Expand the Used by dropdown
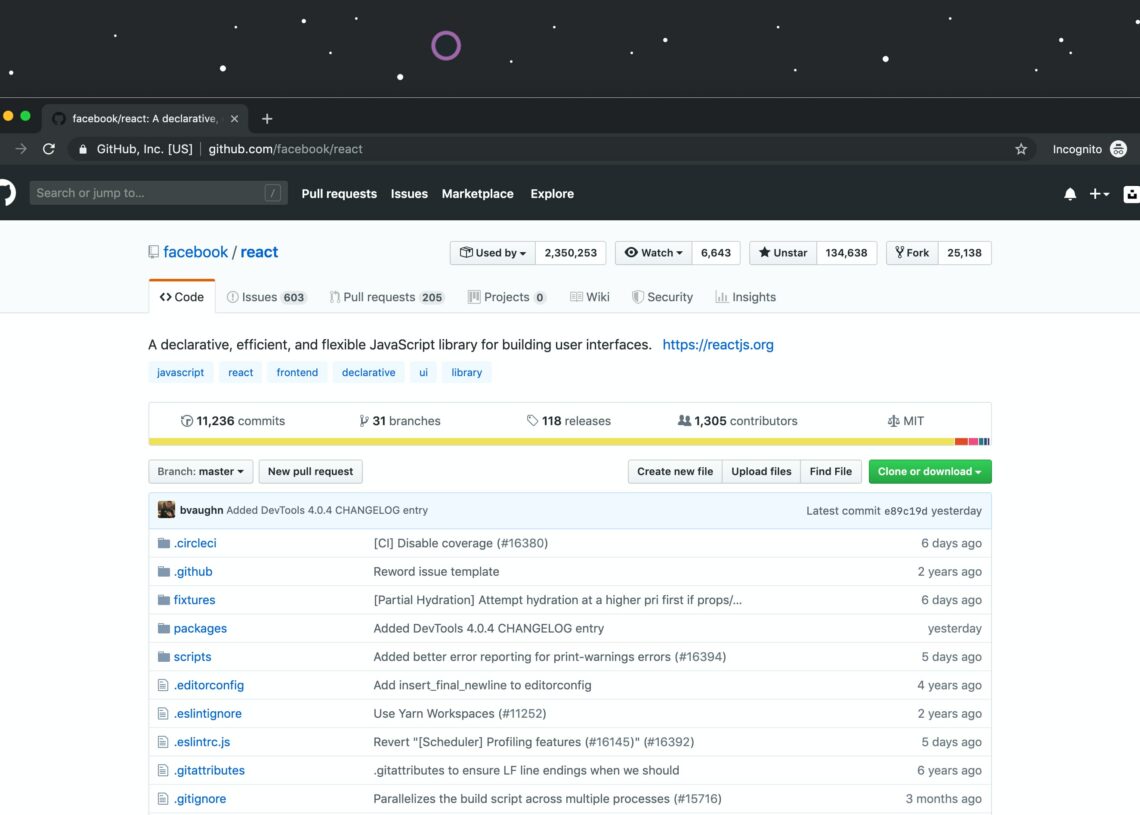This screenshot has width=1140, height=815. (493, 253)
